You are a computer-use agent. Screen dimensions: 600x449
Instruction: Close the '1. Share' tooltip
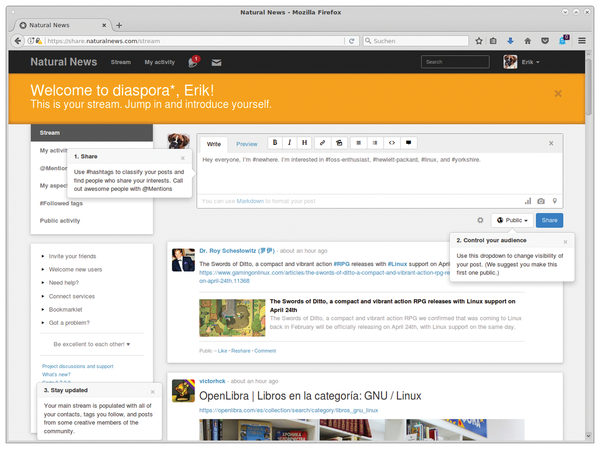pos(183,158)
